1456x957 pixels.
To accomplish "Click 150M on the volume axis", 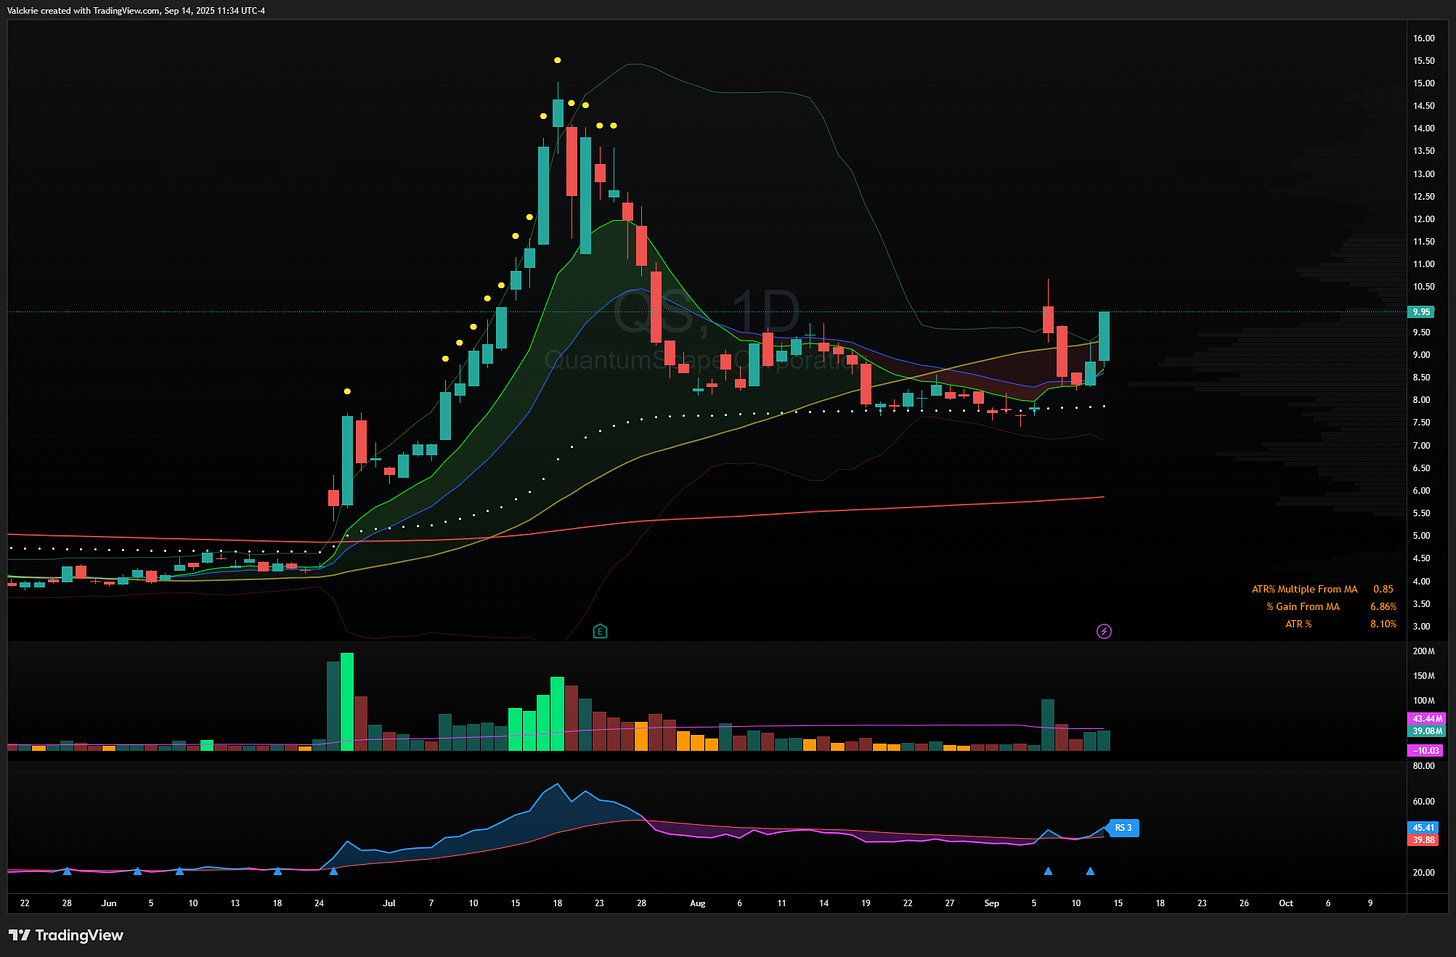I will [1423, 676].
